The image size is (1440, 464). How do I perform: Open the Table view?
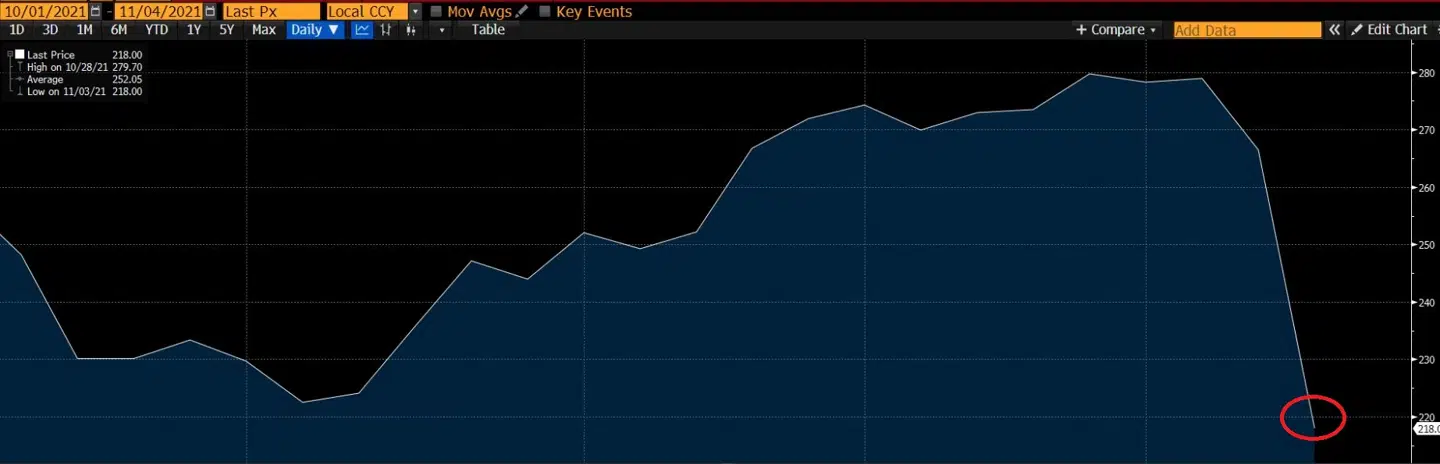(488, 30)
